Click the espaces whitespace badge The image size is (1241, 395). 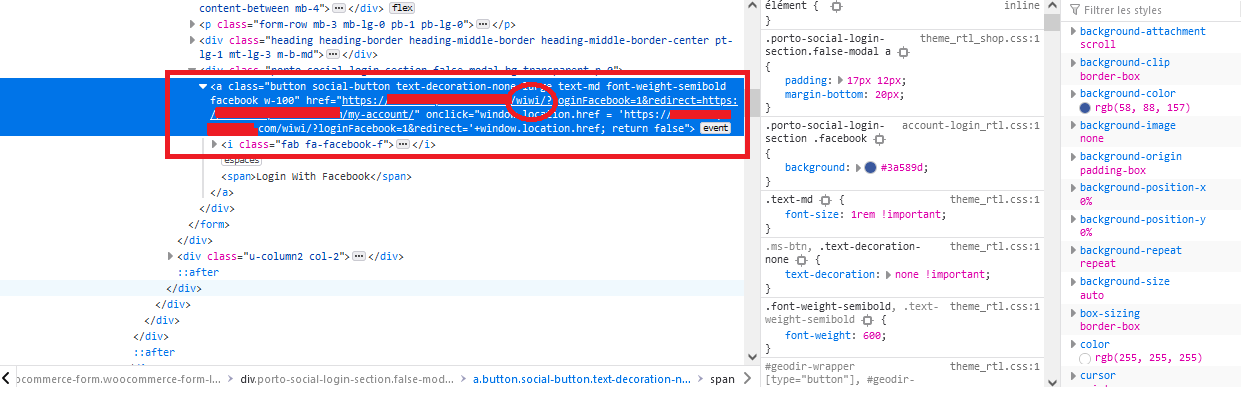point(241,160)
